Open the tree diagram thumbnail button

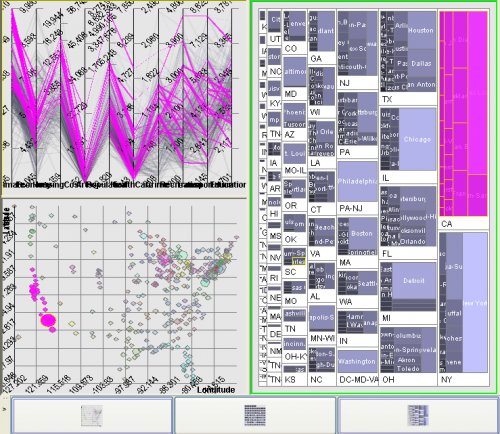coord(418,415)
